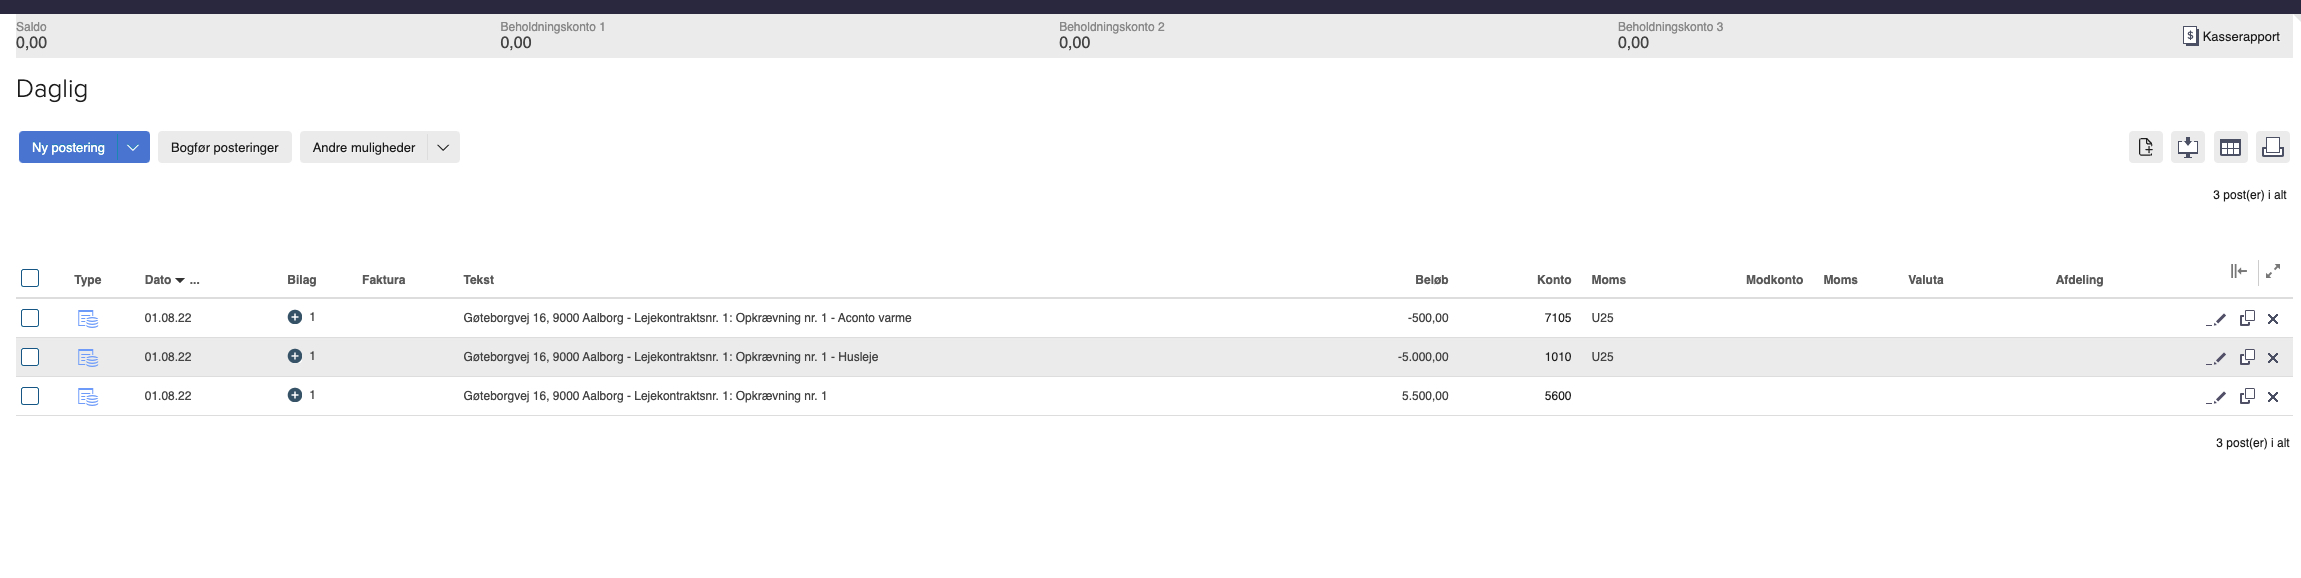Click U25 Moms in the 7105 row

(x=1602, y=318)
